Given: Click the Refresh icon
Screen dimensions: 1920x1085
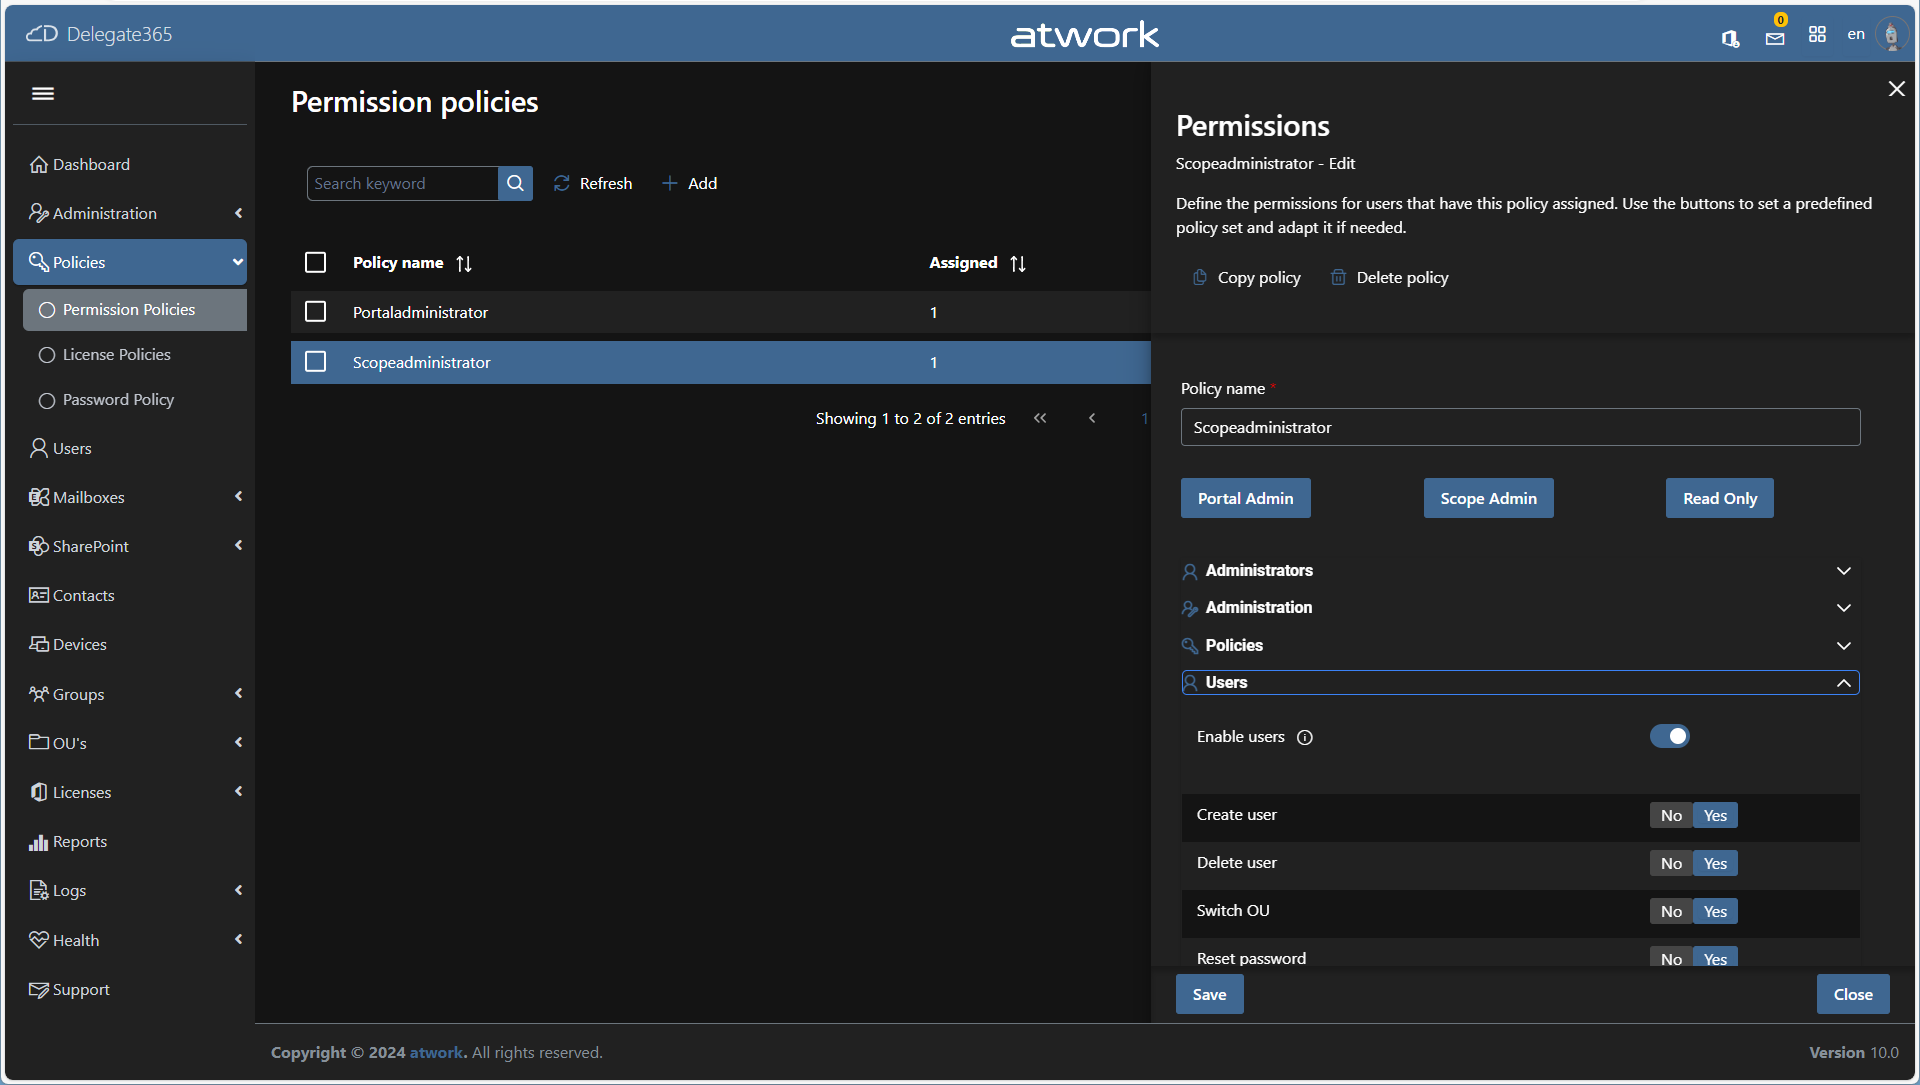Looking at the screenshot, I should coord(562,183).
